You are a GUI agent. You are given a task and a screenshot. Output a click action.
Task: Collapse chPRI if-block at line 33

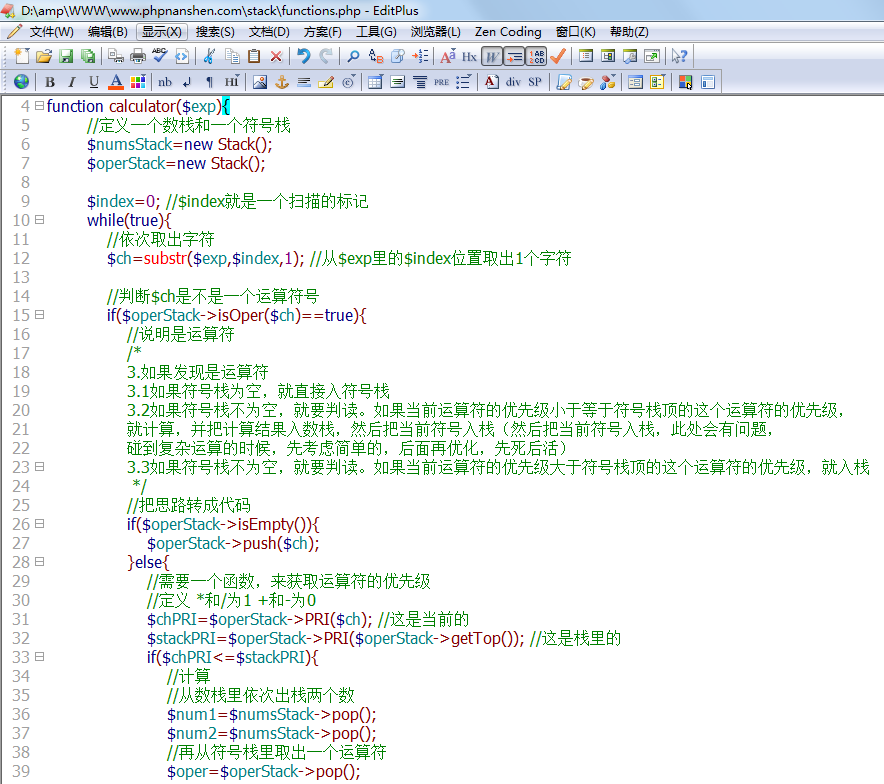tap(39, 657)
